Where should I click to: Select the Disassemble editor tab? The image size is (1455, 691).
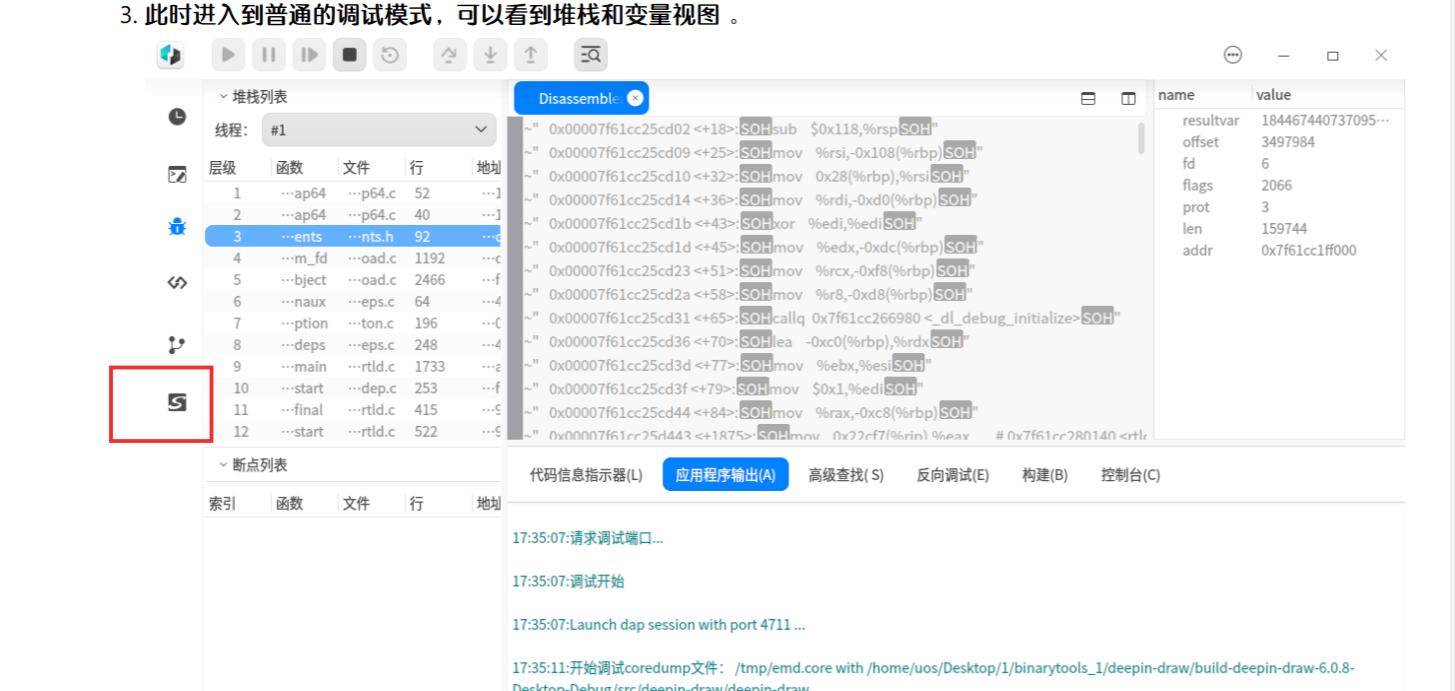(579, 98)
